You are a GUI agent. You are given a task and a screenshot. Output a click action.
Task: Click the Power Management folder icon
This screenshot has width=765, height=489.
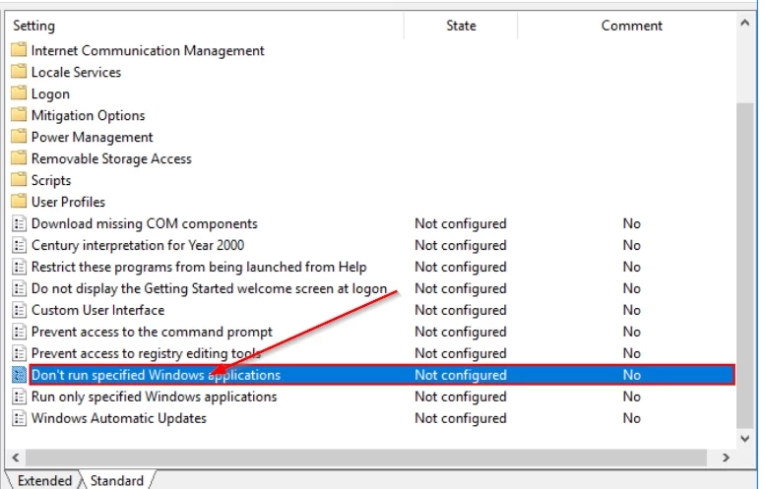click(19, 137)
